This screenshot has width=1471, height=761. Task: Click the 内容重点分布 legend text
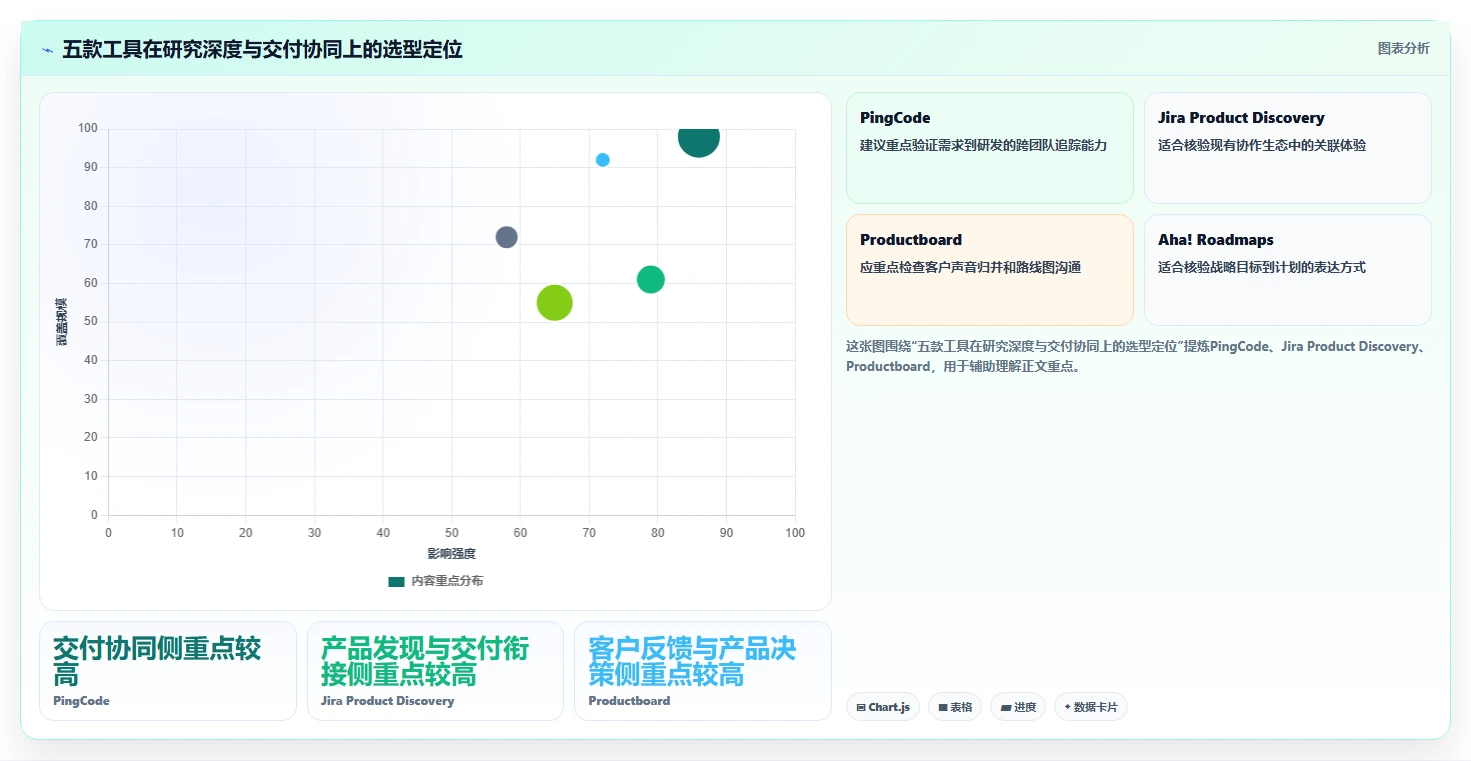447,581
